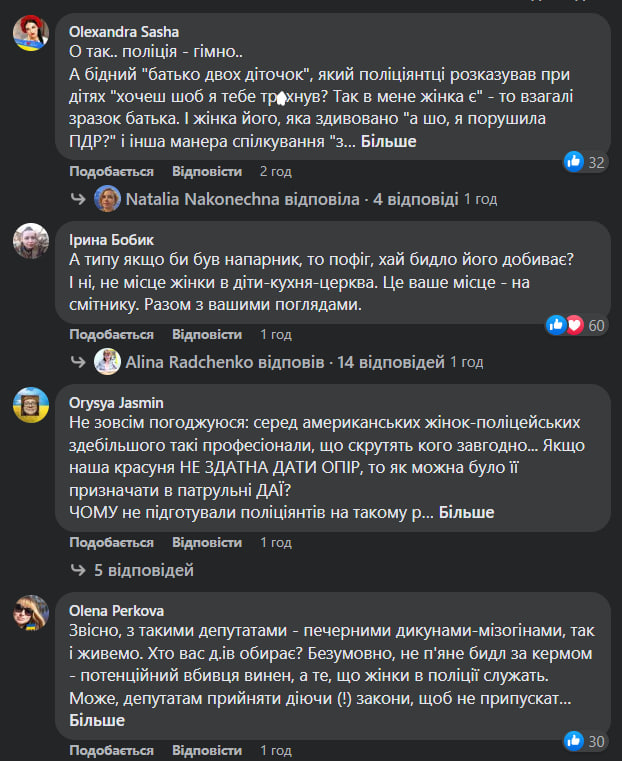Image resolution: width=622 pixels, height=761 pixels.
Task: Expand Olena Perkova's comment with Більше
Action: tap(97, 720)
